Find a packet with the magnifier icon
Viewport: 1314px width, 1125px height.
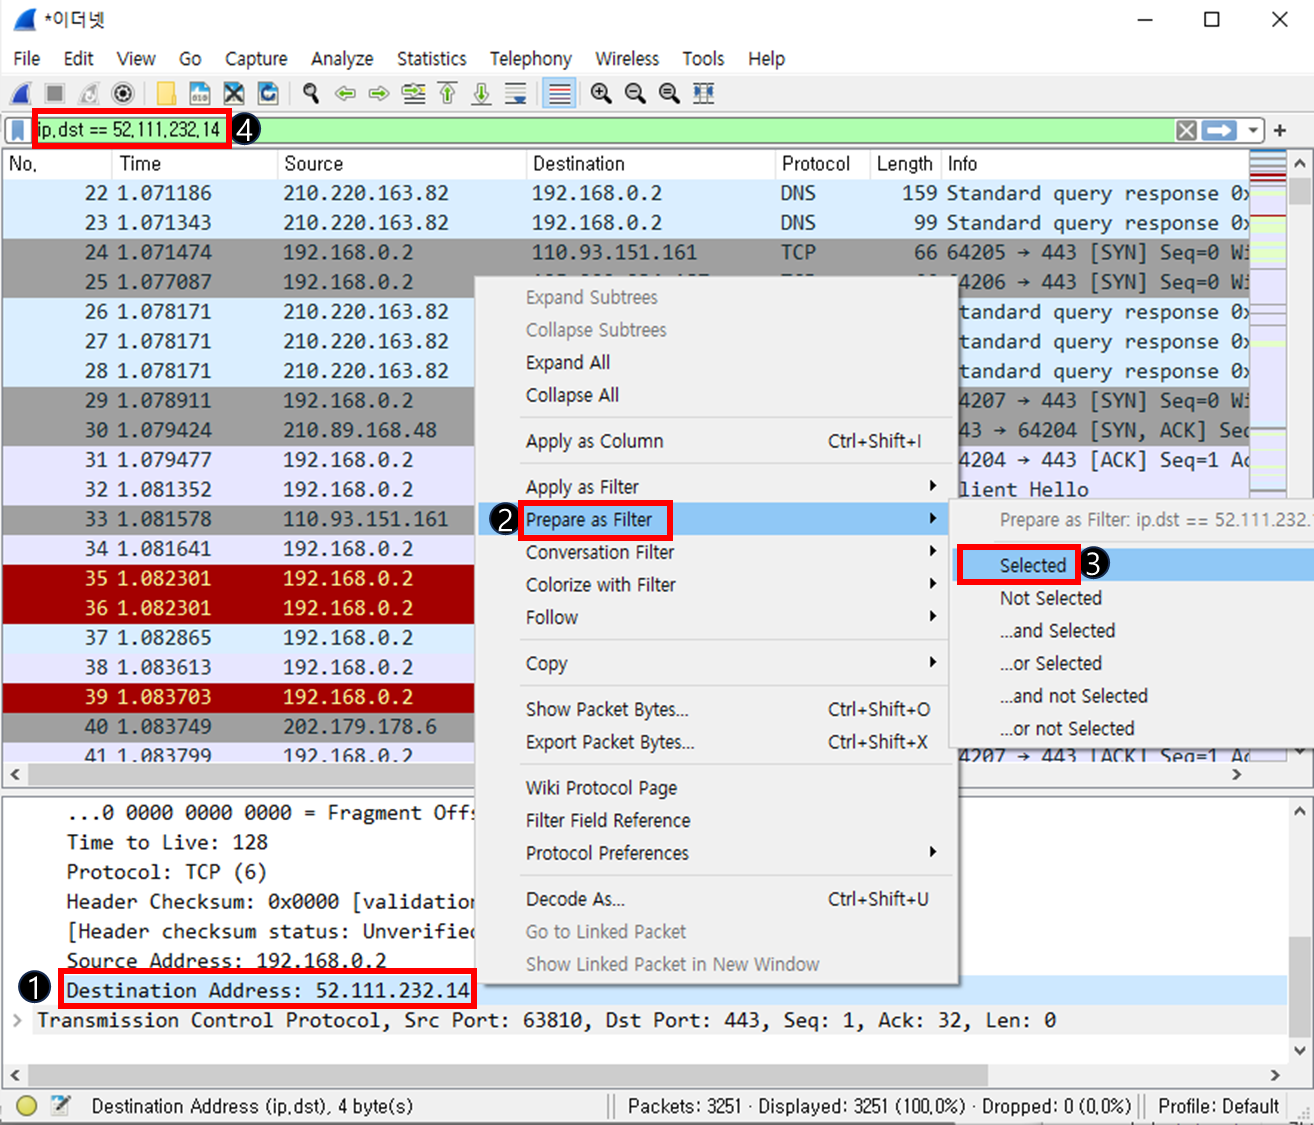311,94
